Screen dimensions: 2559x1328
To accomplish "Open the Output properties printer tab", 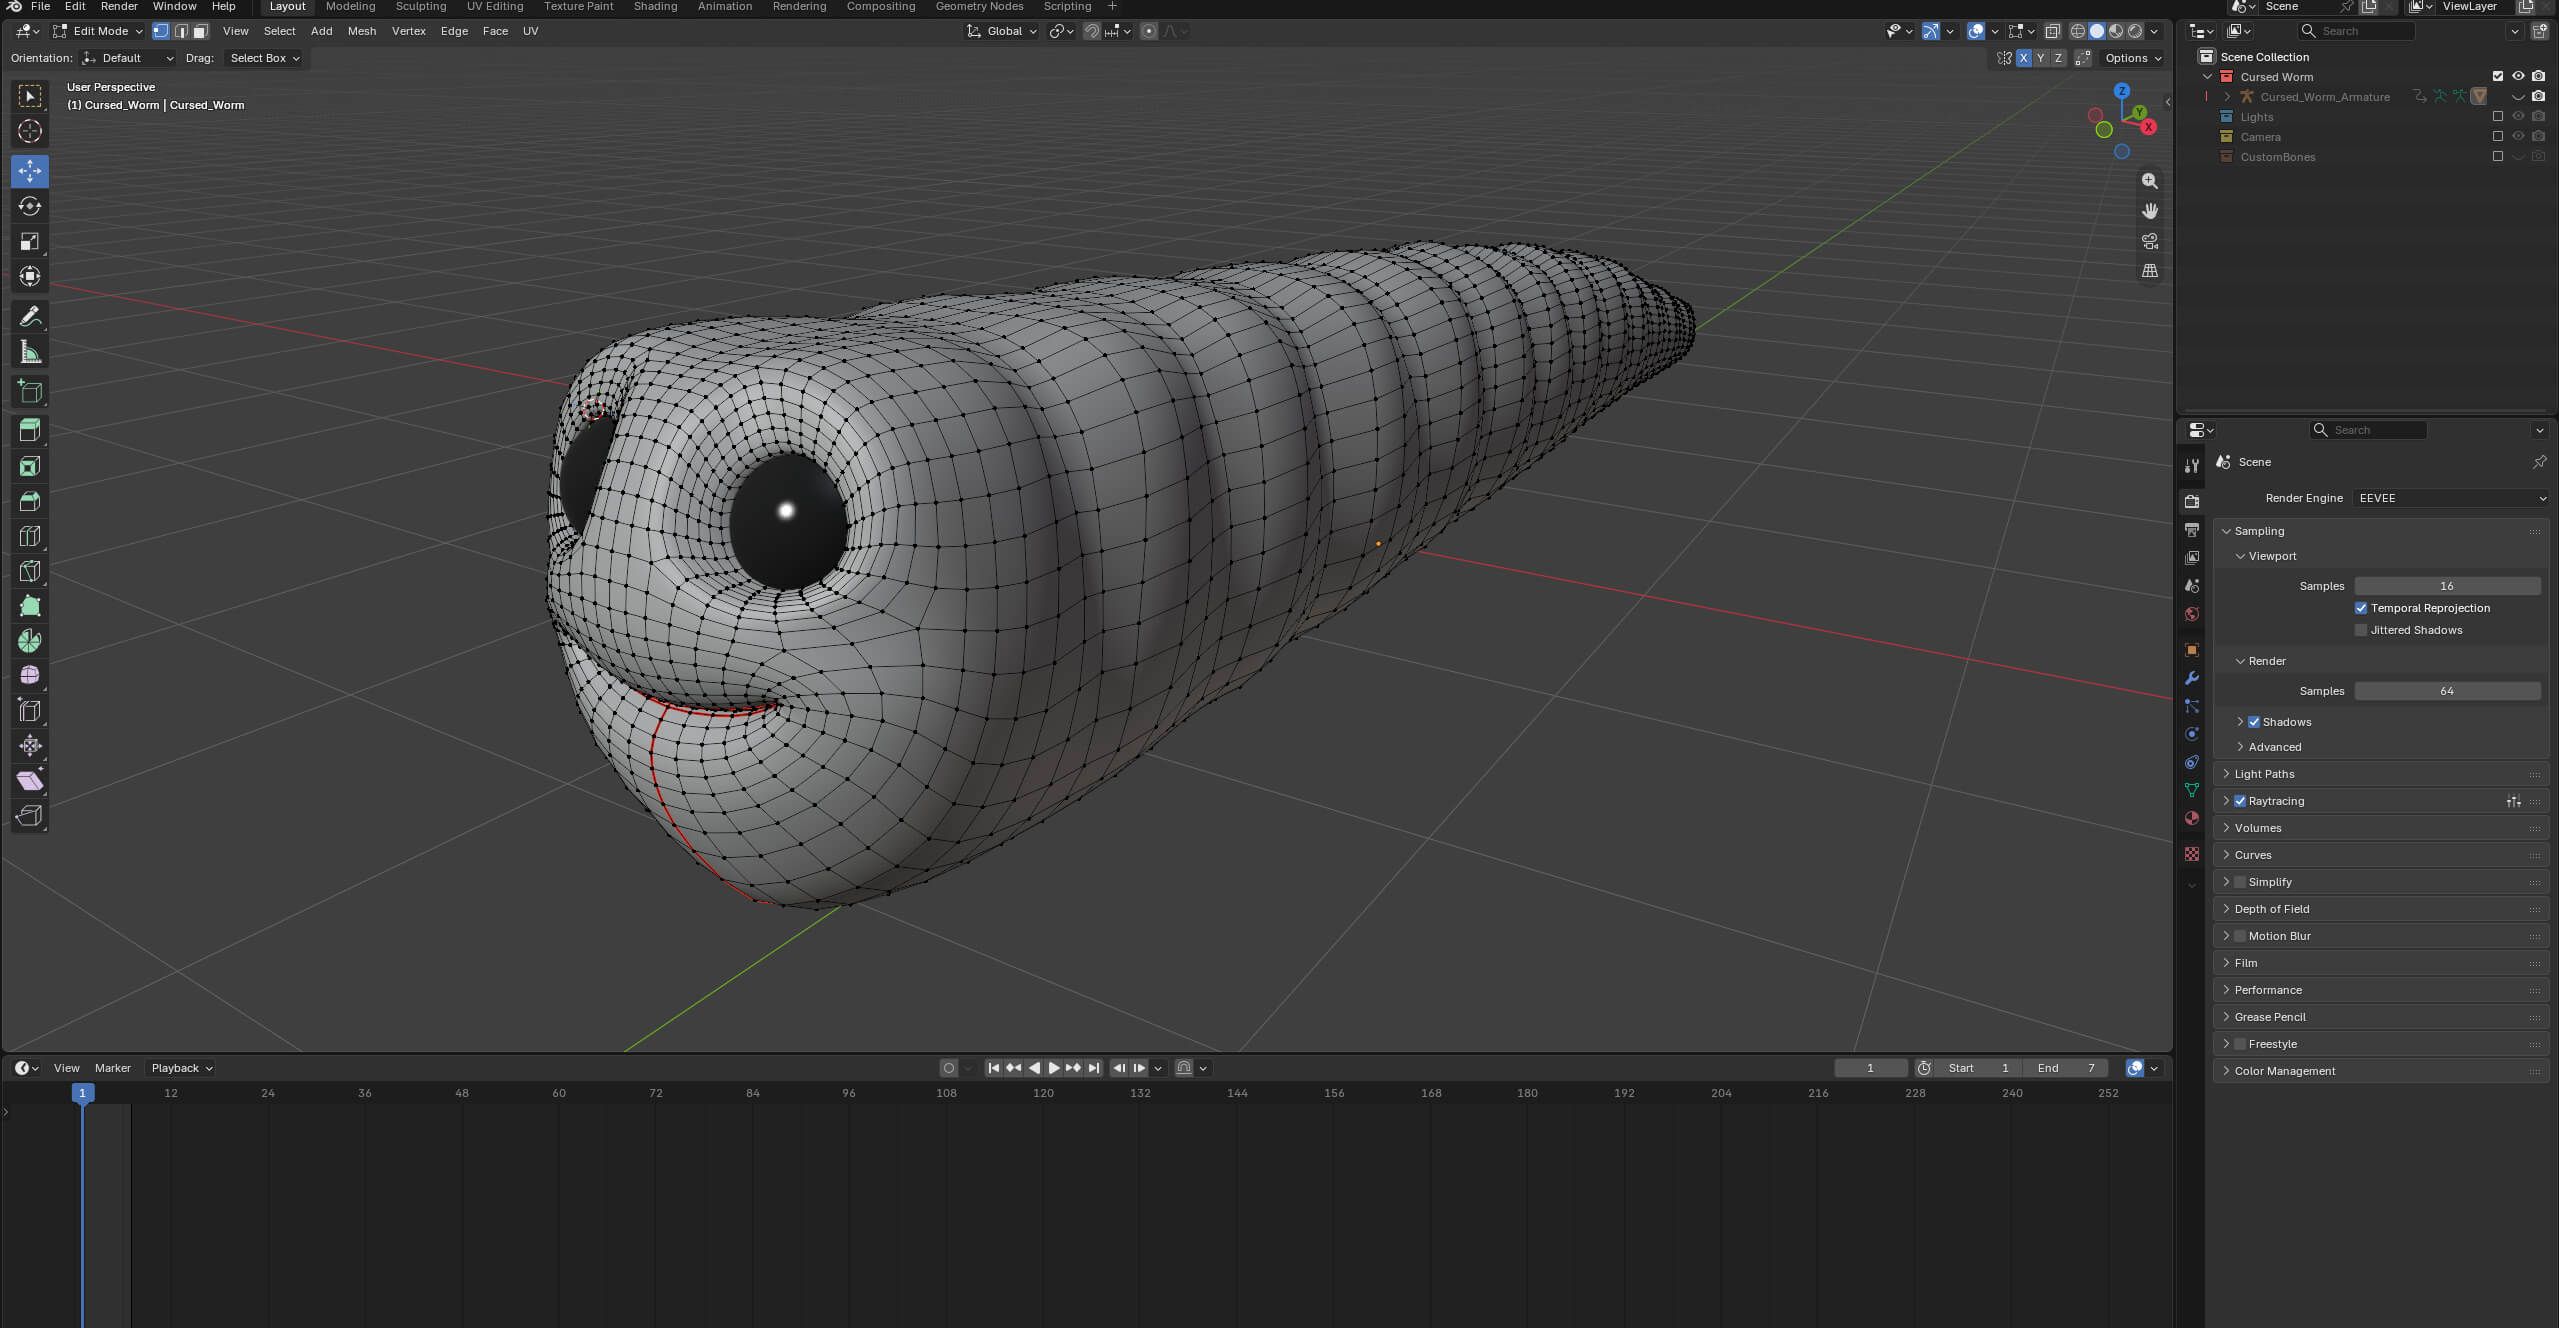I will coord(2192,530).
